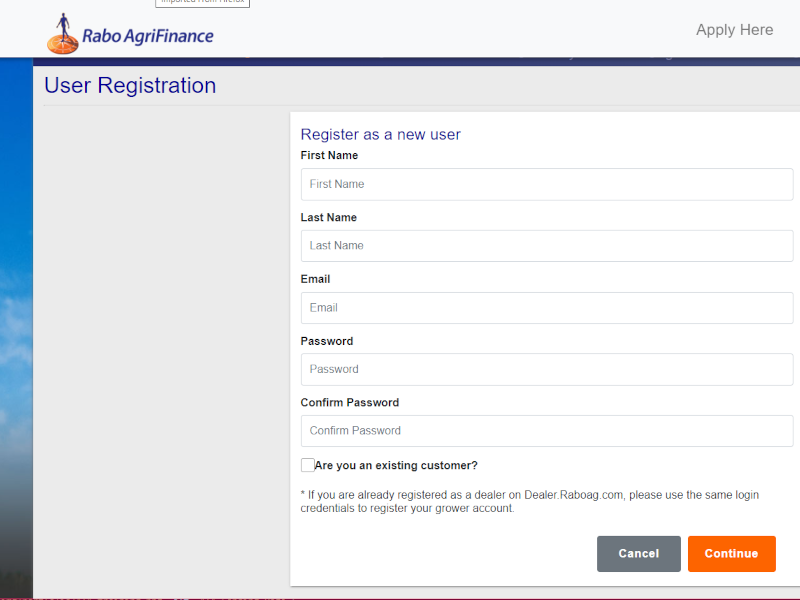Click the bold First Name label above its field
The image size is (800, 600).
tap(329, 155)
